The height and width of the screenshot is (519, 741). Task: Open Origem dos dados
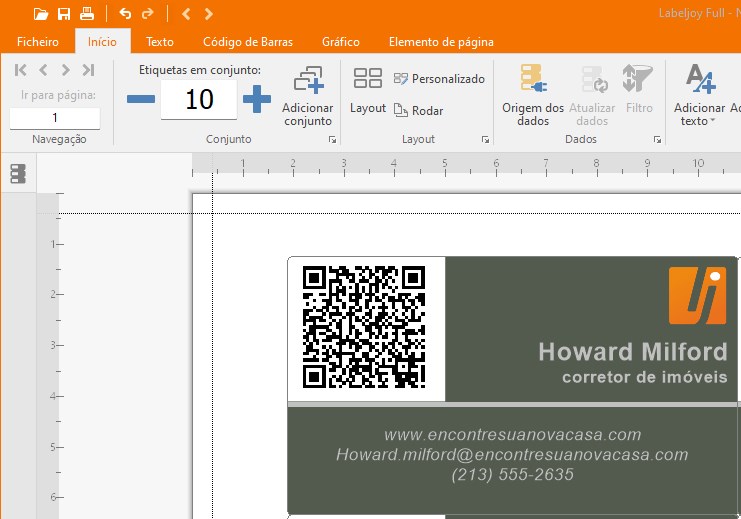tap(533, 95)
